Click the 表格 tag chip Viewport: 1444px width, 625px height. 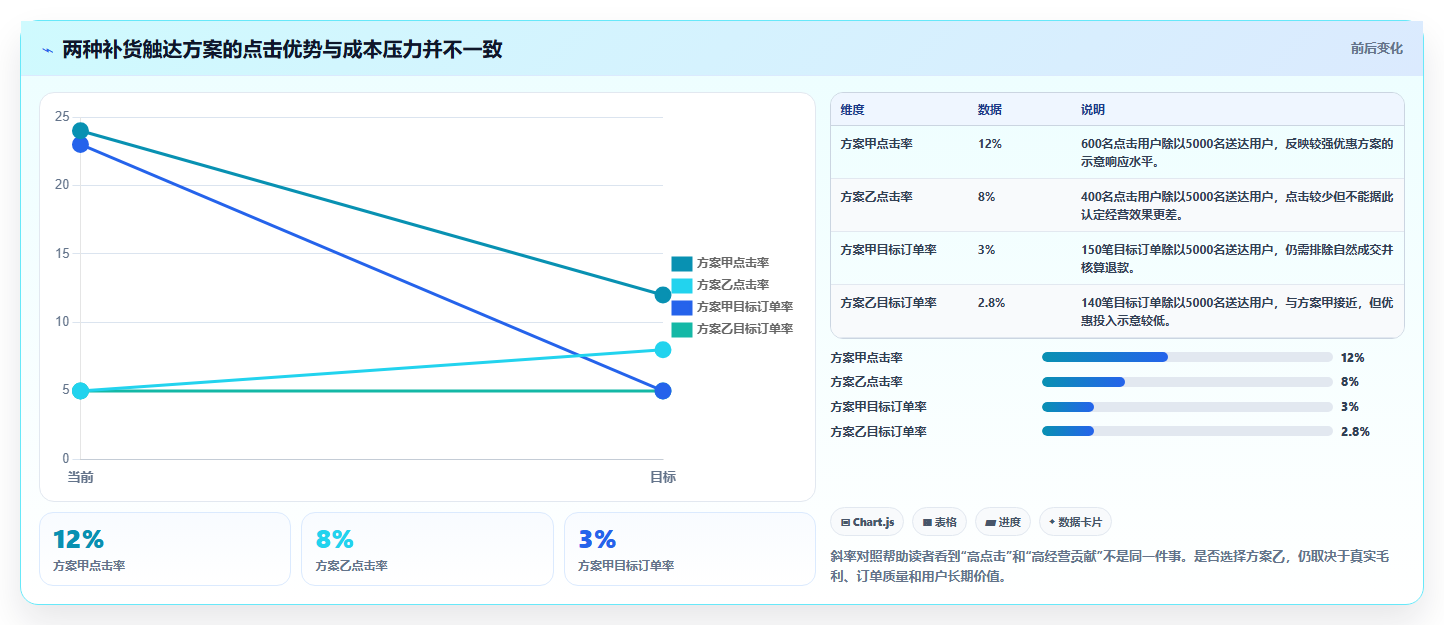[x=940, y=522]
